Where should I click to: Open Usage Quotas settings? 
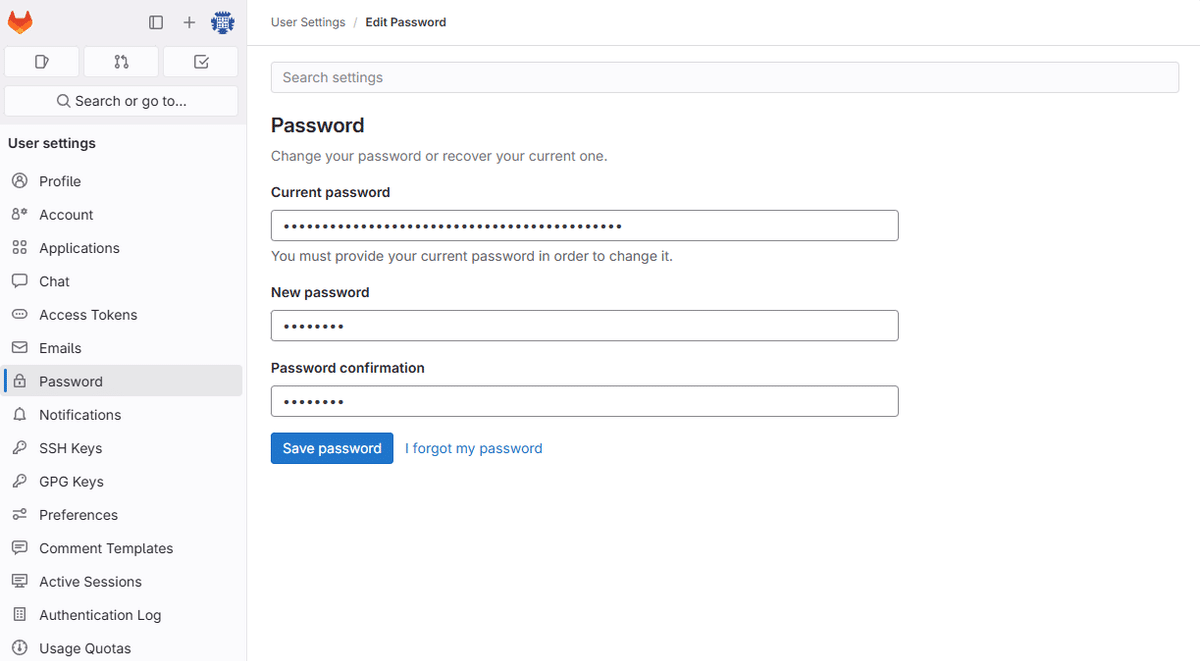coord(83,648)
